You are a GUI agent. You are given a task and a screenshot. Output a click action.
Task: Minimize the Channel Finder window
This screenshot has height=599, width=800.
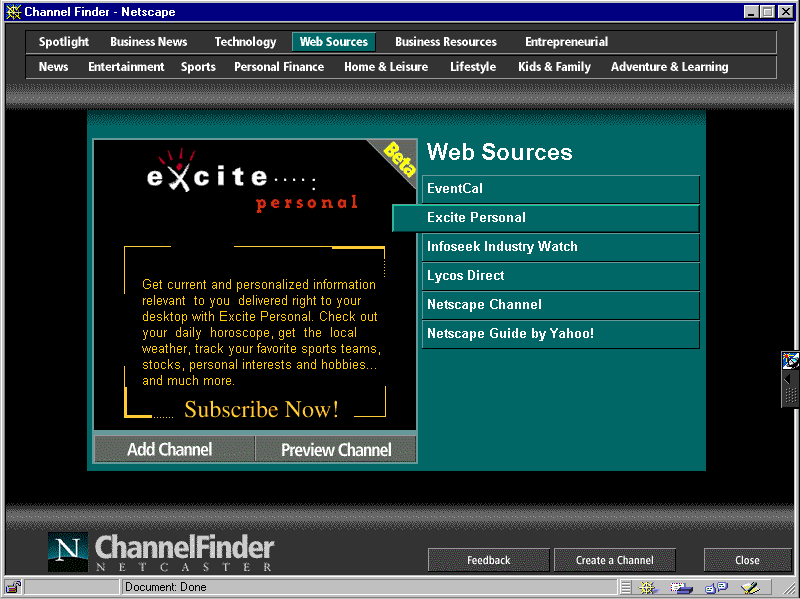pyautogui.click(x=750, y=12)
